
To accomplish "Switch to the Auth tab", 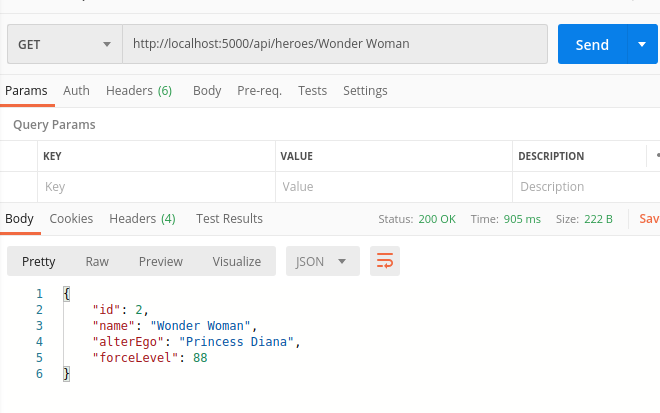I will pyautogui.click(x=76, y=90).
